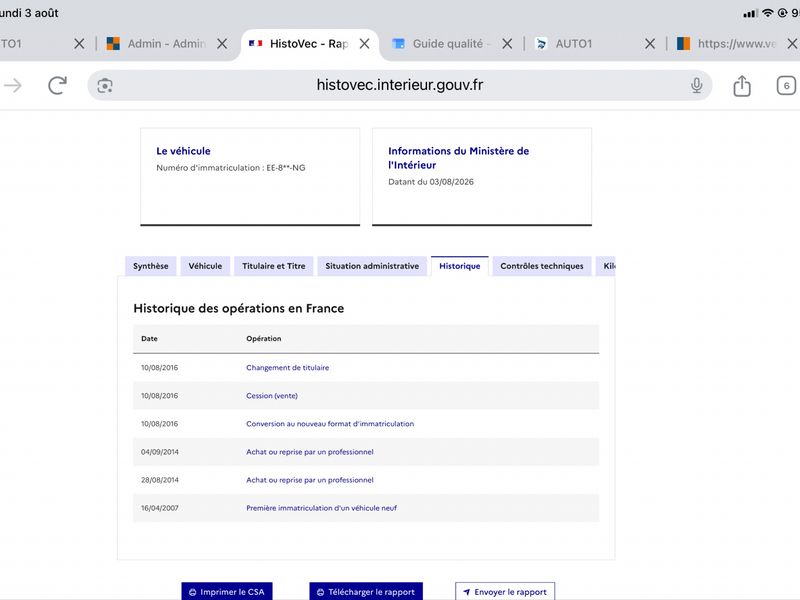
Task: Open the Situation administrative tab
Action: [x=372, y=266]
